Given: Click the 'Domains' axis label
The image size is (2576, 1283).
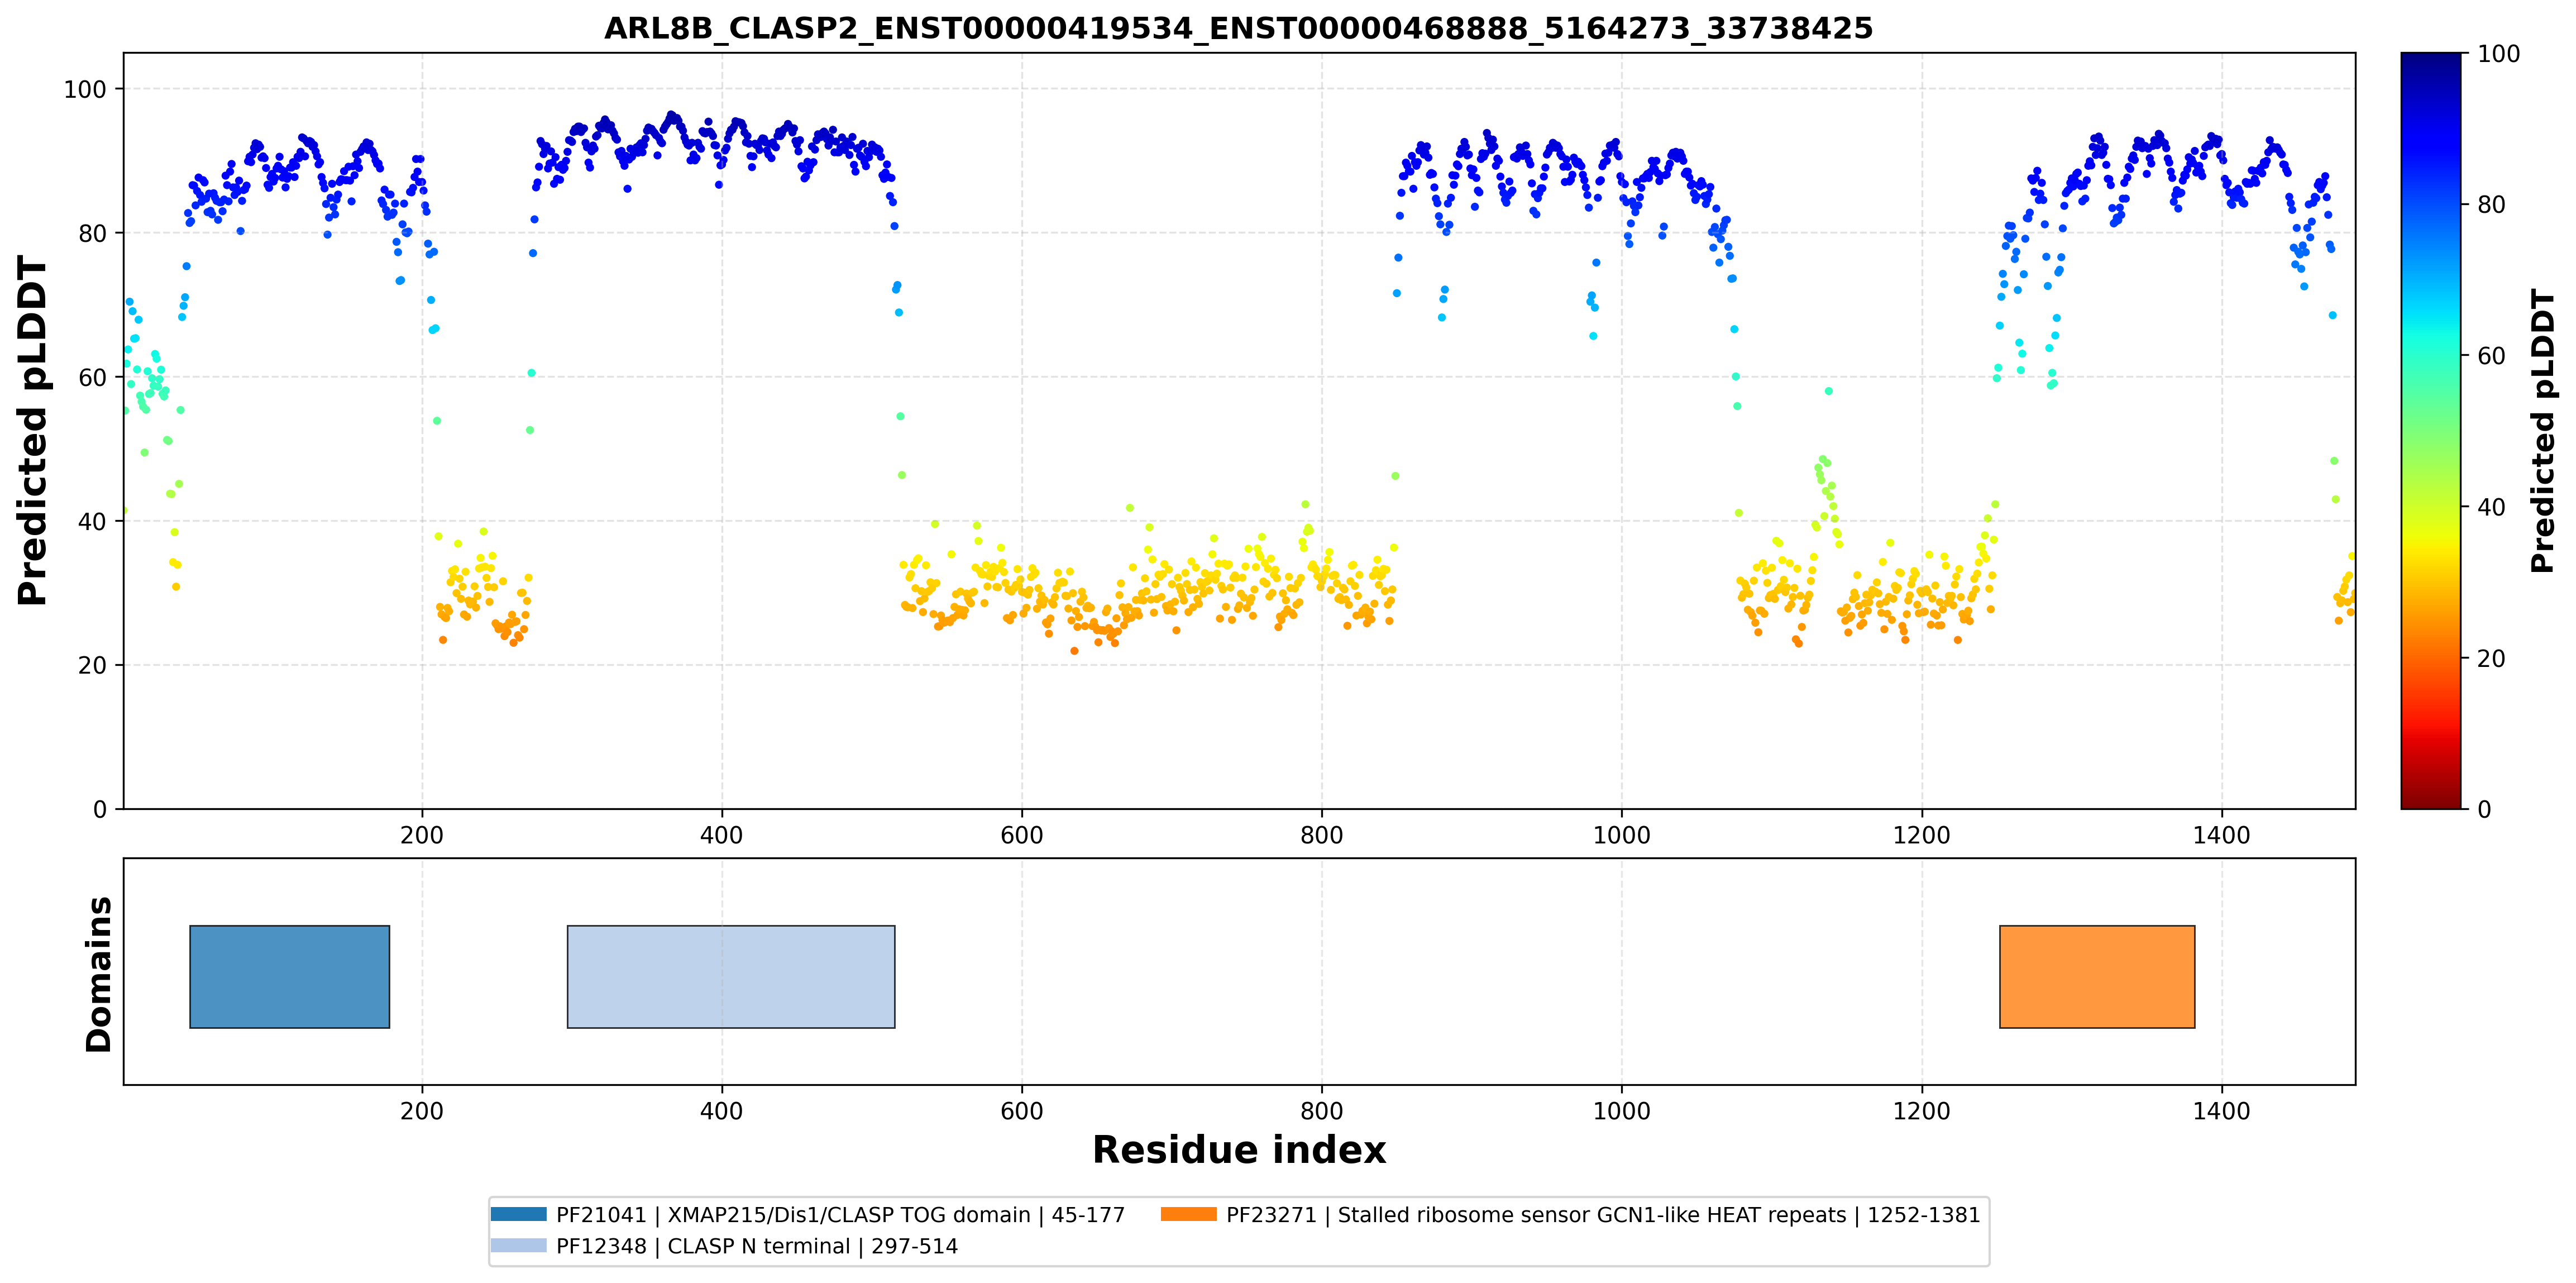Looking at the screenshot, I should pyautogui.click(x=98, y=974).
